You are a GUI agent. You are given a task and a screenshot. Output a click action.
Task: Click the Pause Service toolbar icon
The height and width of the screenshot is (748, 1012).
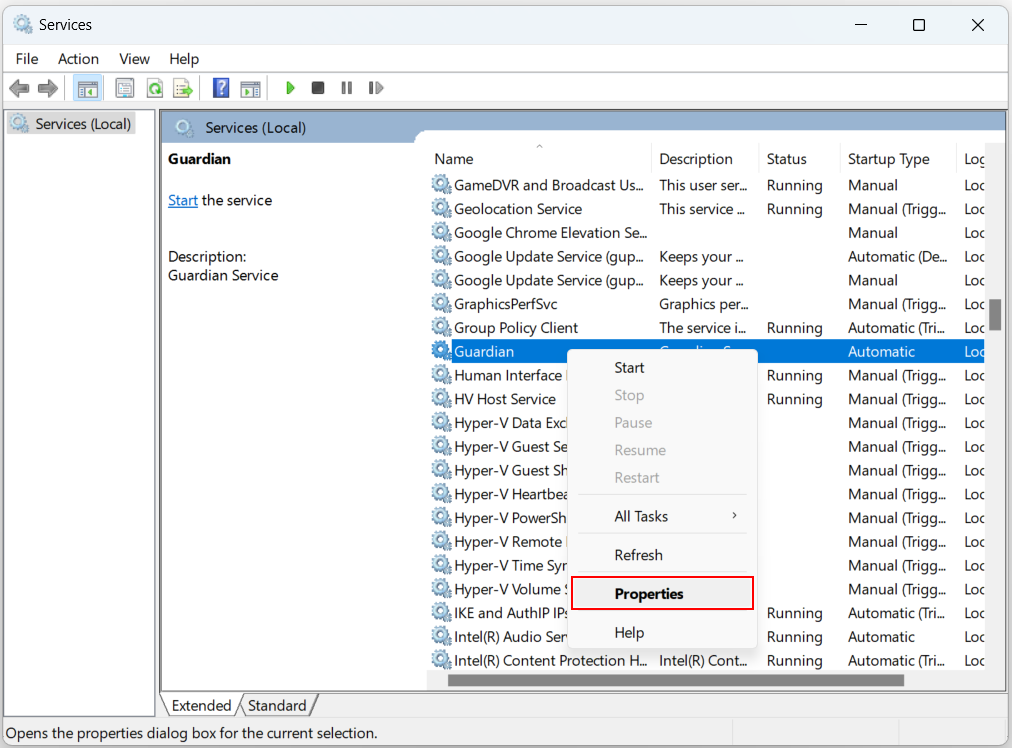click(x=347, y=88)
